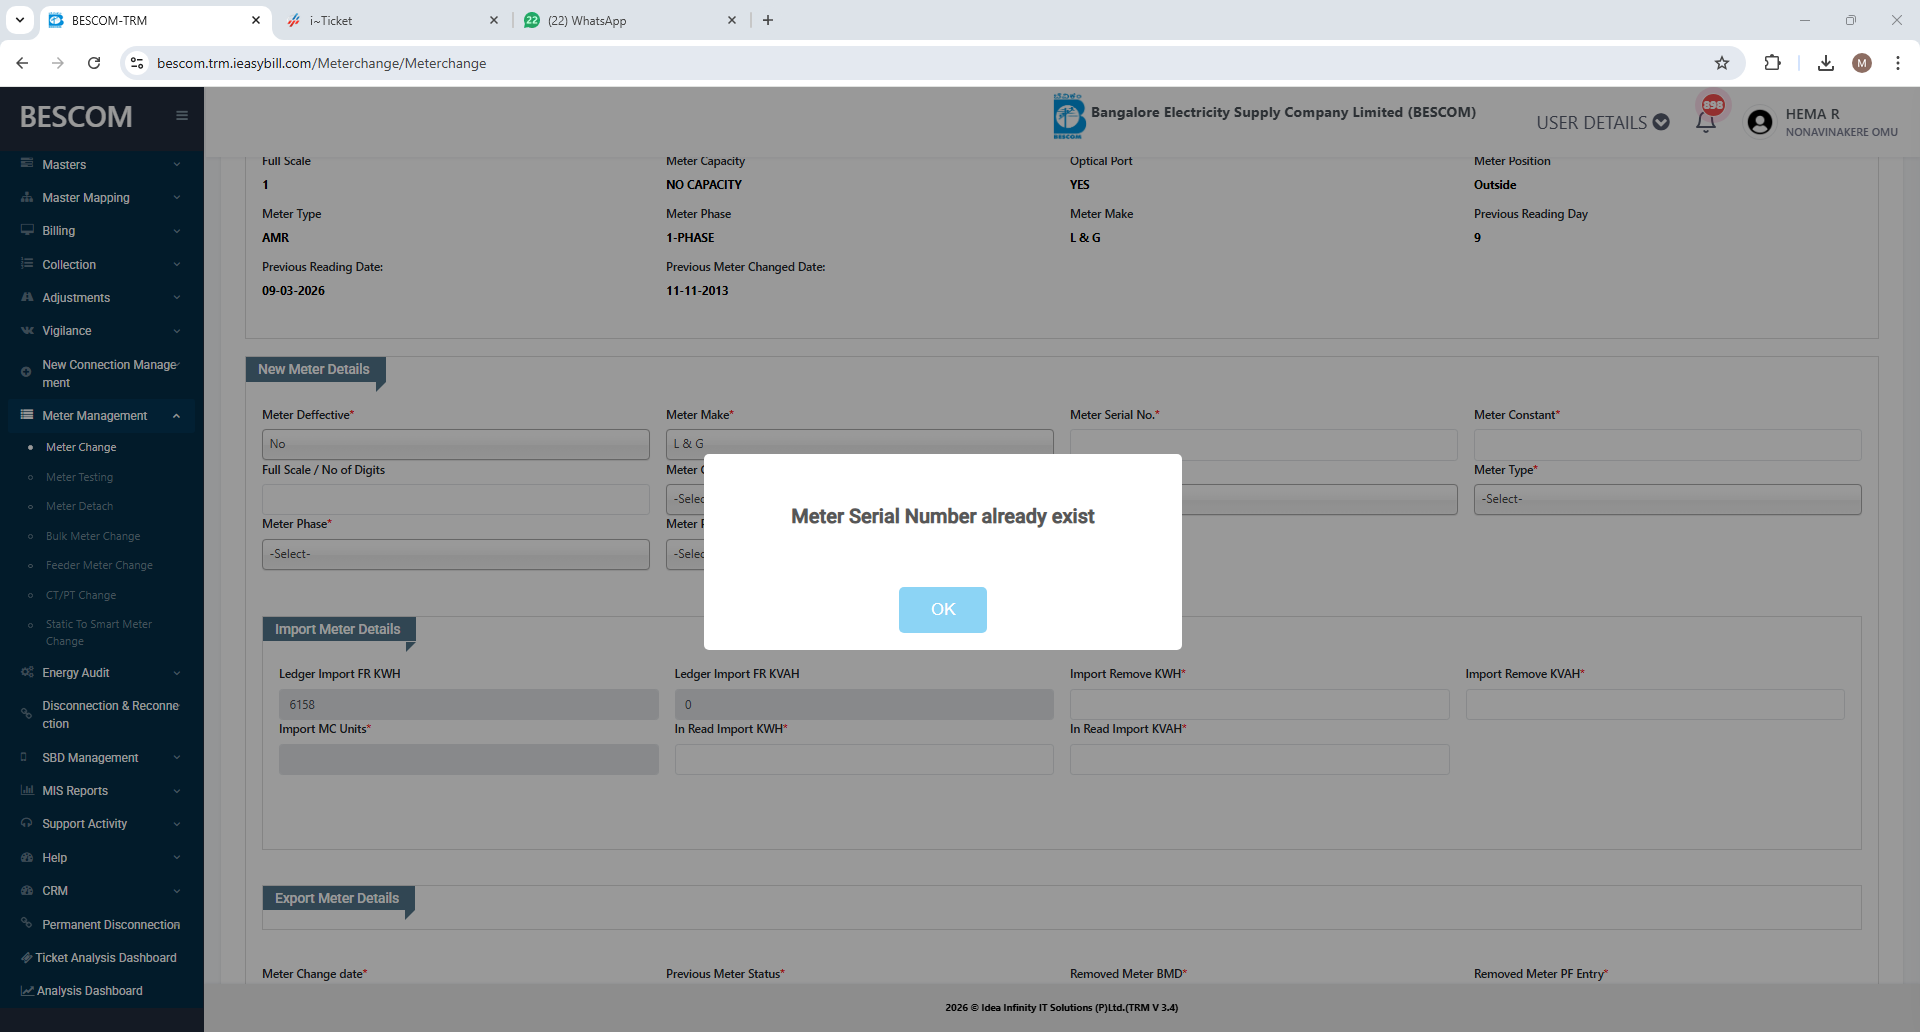
Task: Open the notifications bell icon
Action: pyautogui.click(x=1706, y=122)
